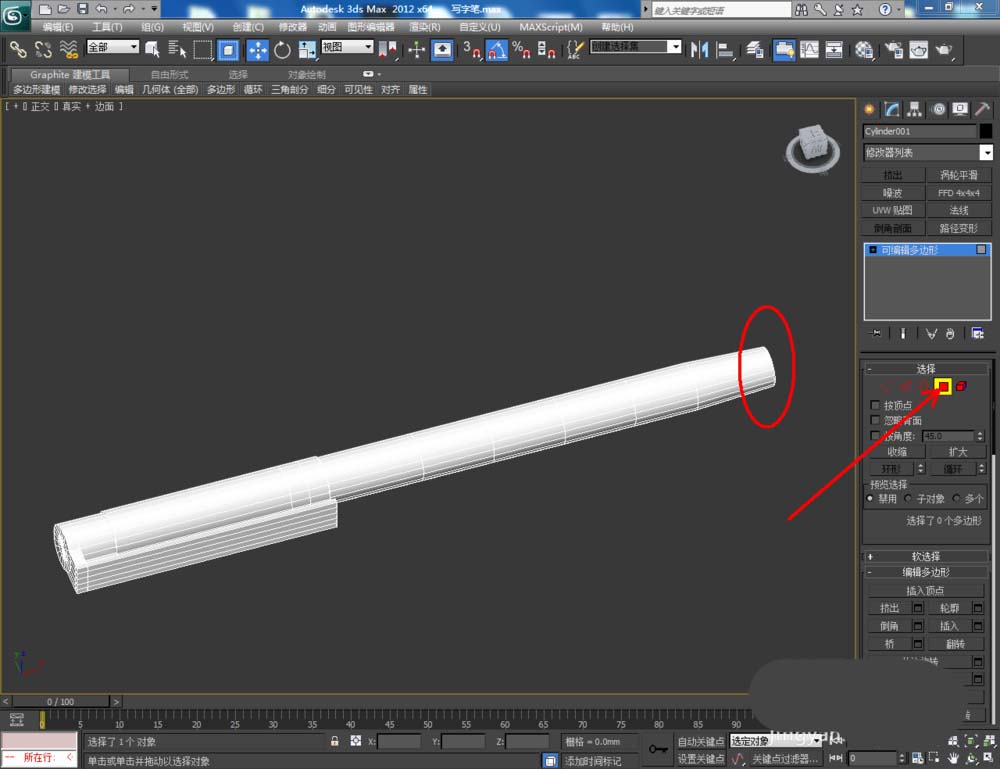Click the Align tool
The width and height of the screenshot is (1000, 769).
(x=725, y=49)
